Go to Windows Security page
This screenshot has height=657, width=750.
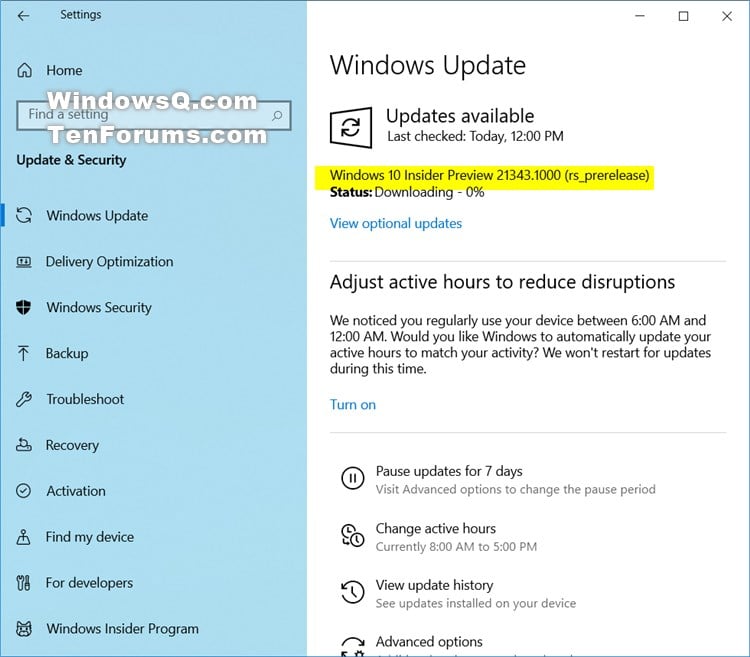pos(99,307)
